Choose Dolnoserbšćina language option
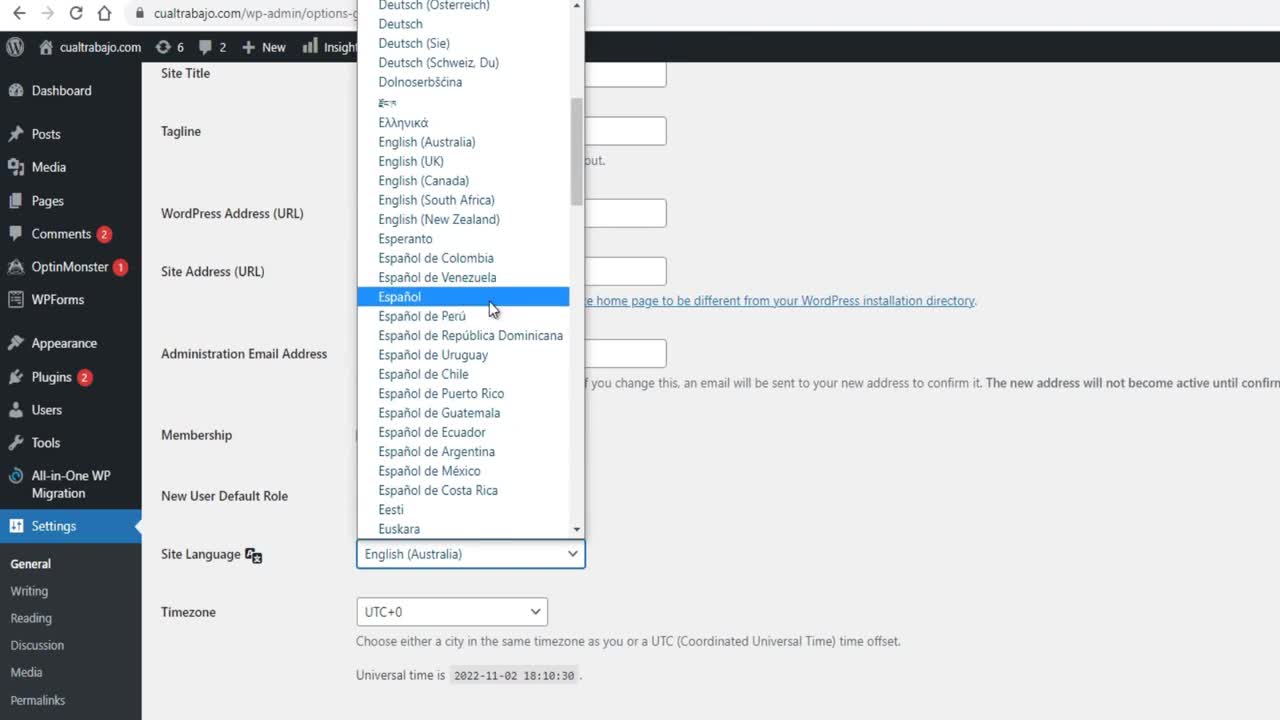 pos(463,82)
